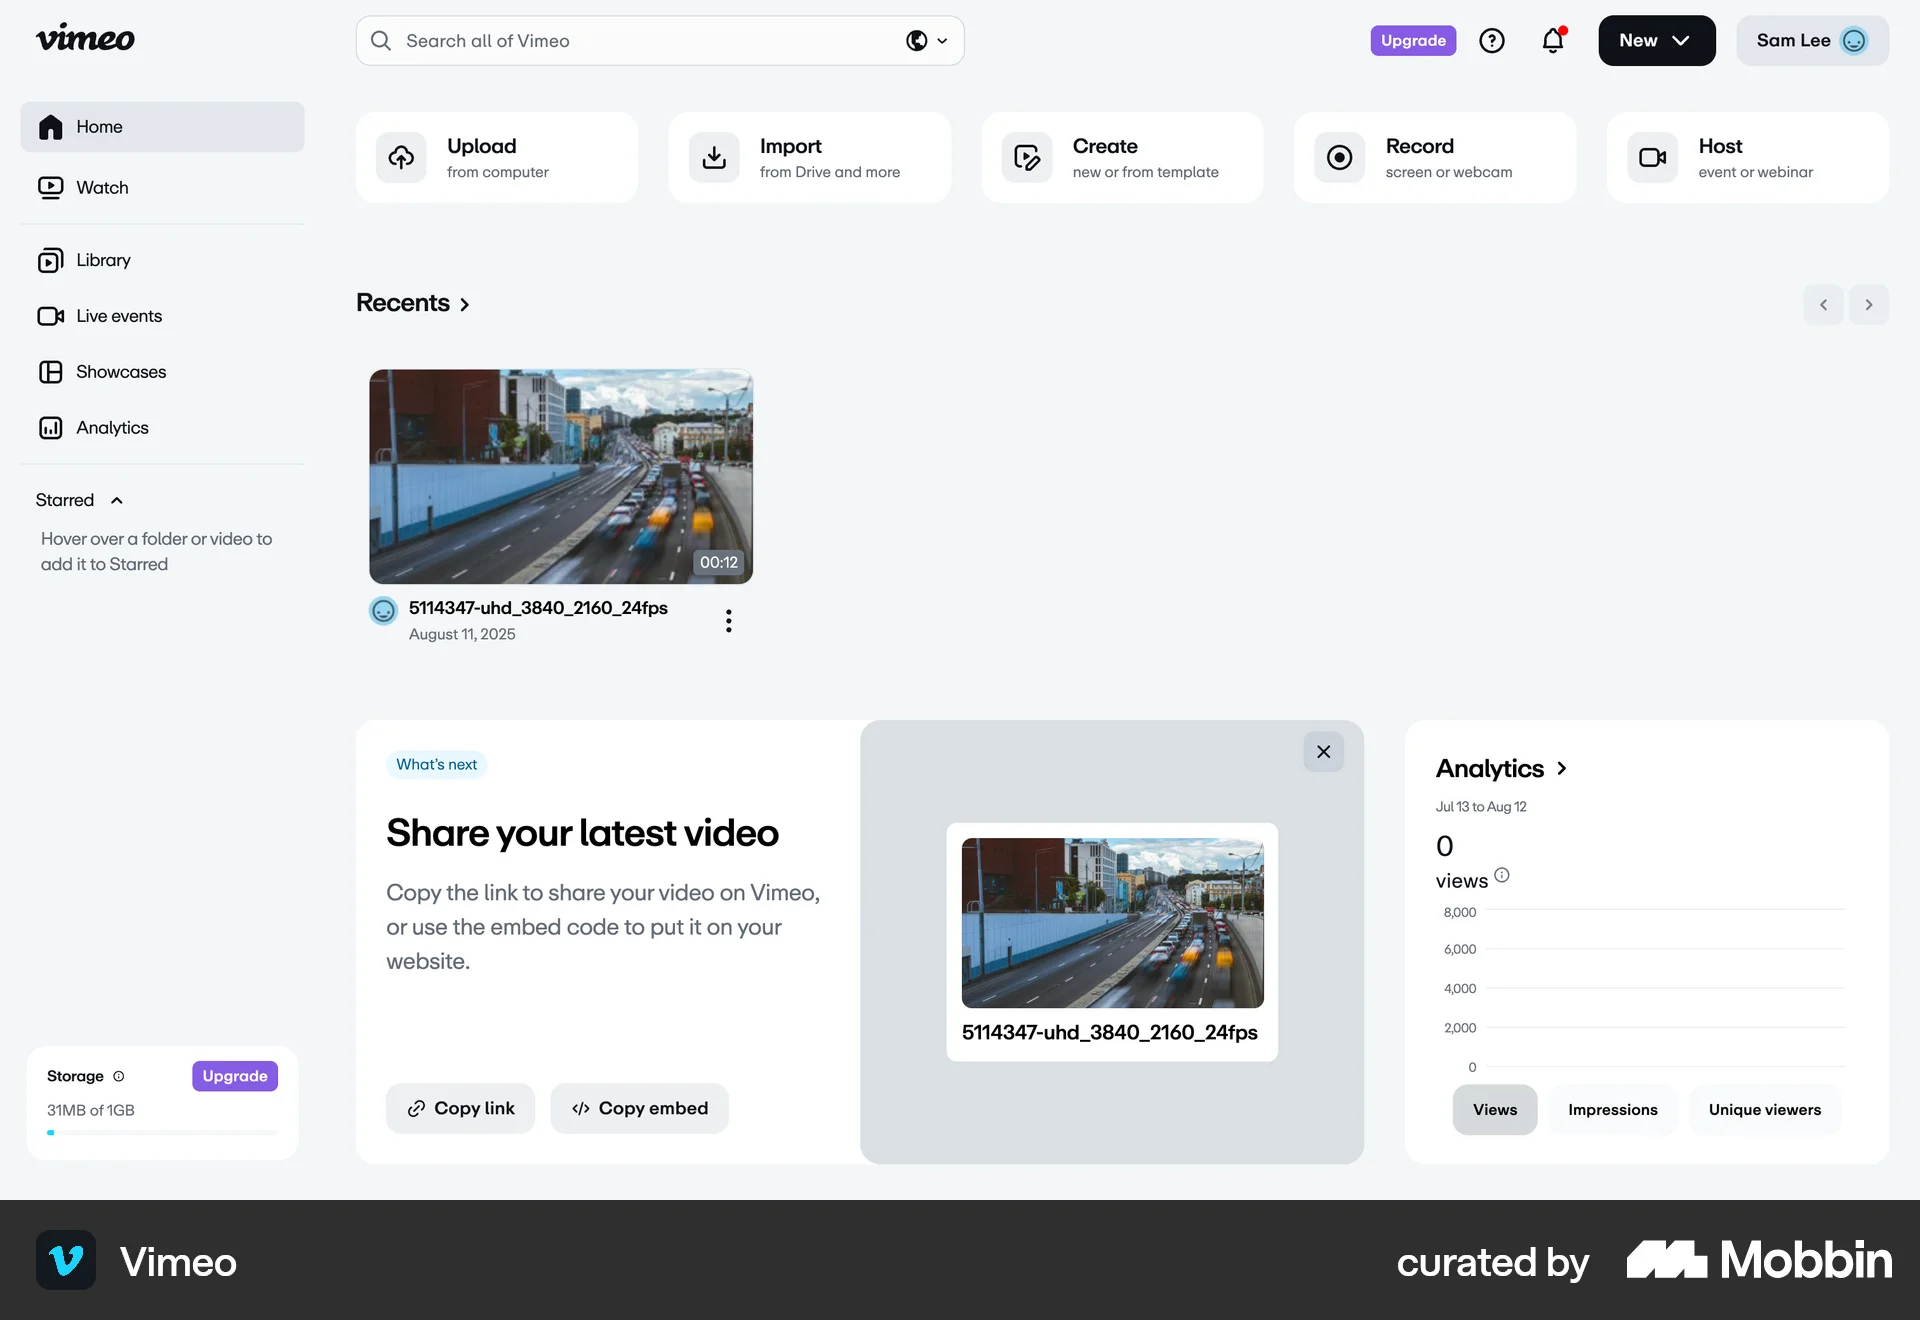Keep Views selected on the analytics chart
The image size is (1920, 1320).
pyautogui.click(x=1495, y=1109)
